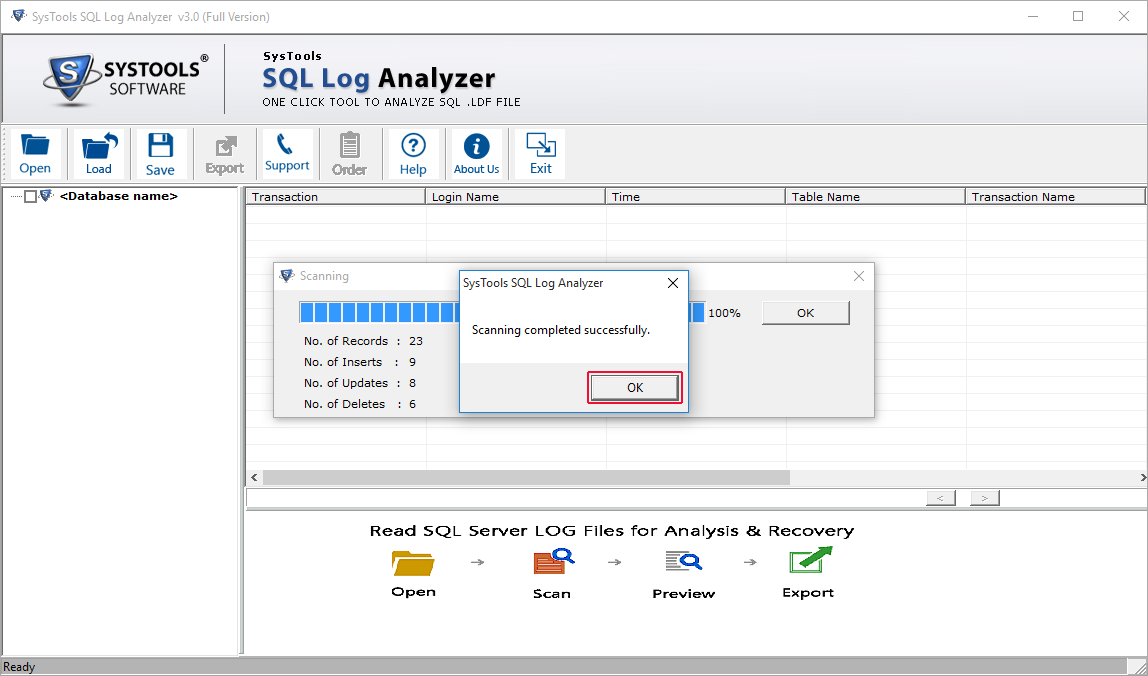Open an LDF file with Open toolbar button
This screenshot has width=1148, height=676.
coord(35,154)
